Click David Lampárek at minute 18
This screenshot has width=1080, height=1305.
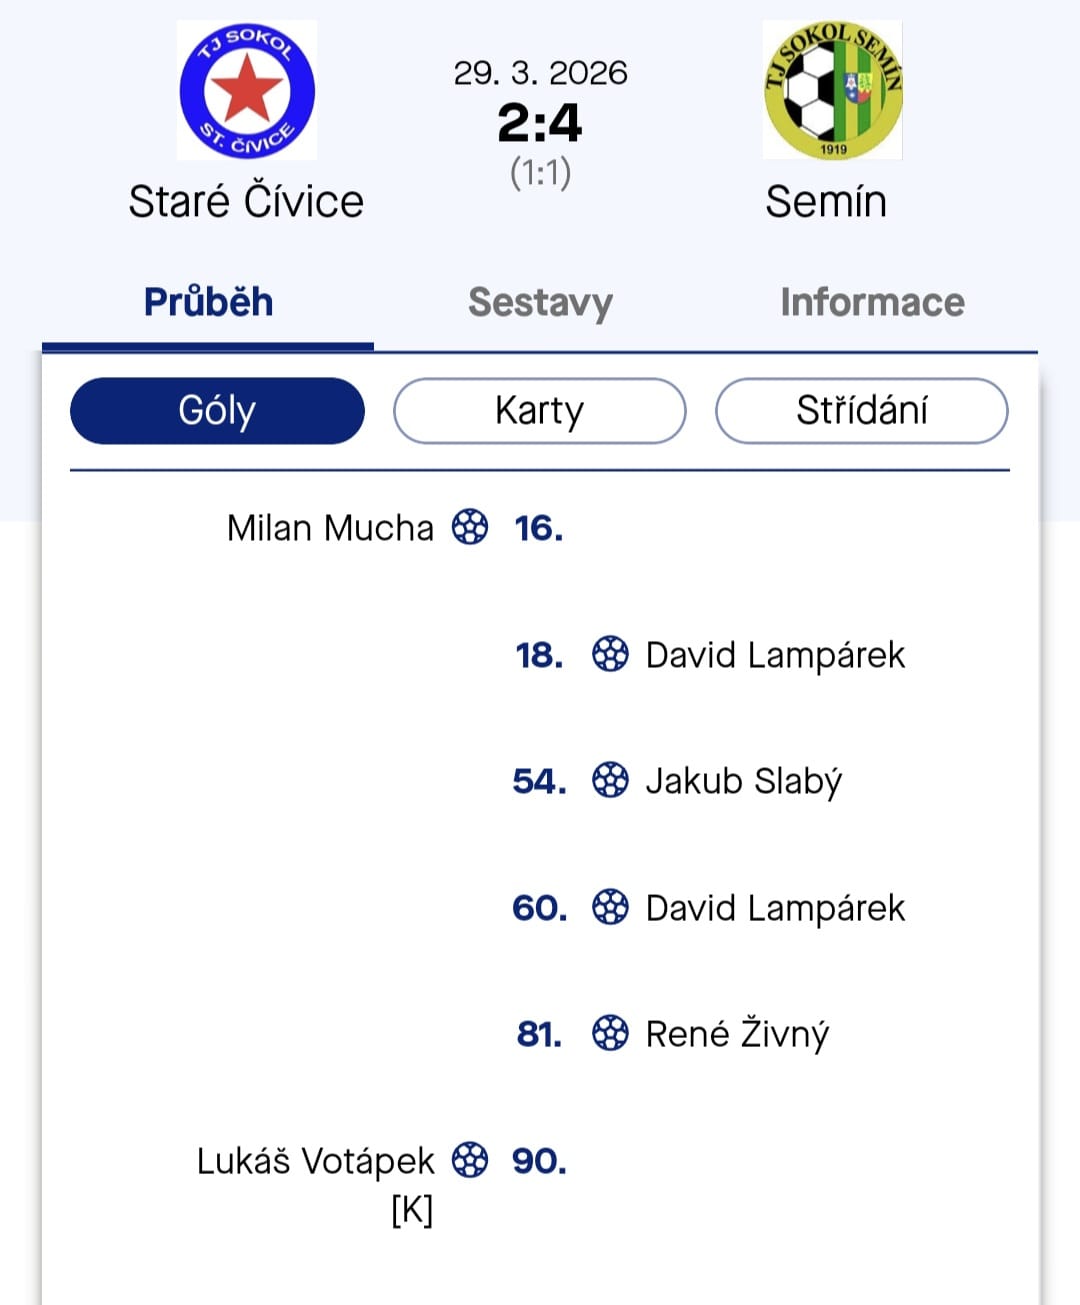(775, 655)
